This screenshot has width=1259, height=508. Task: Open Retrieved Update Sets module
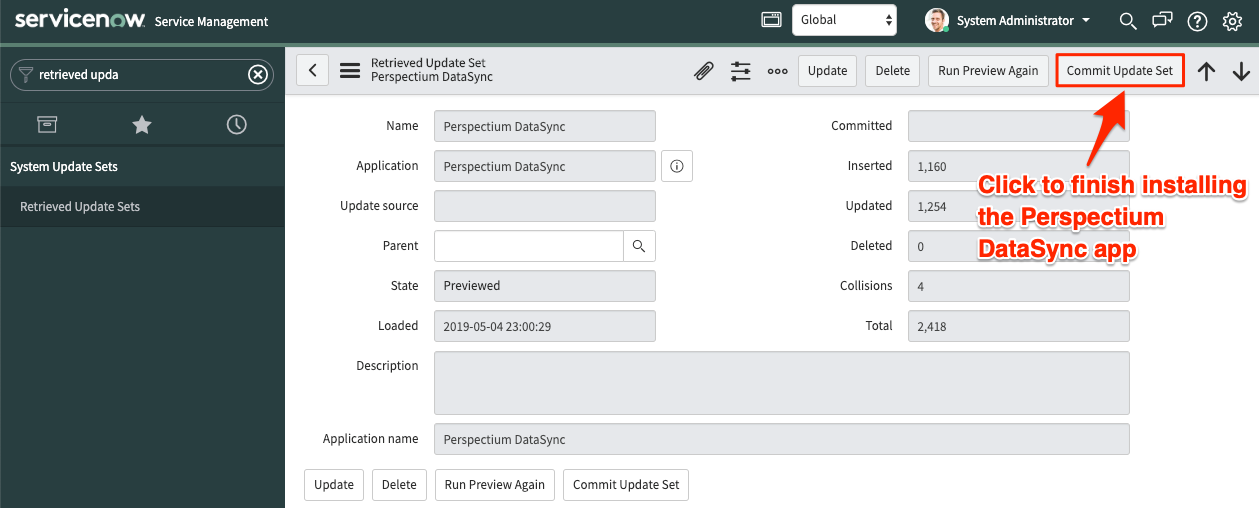click(x=80, y=207)
